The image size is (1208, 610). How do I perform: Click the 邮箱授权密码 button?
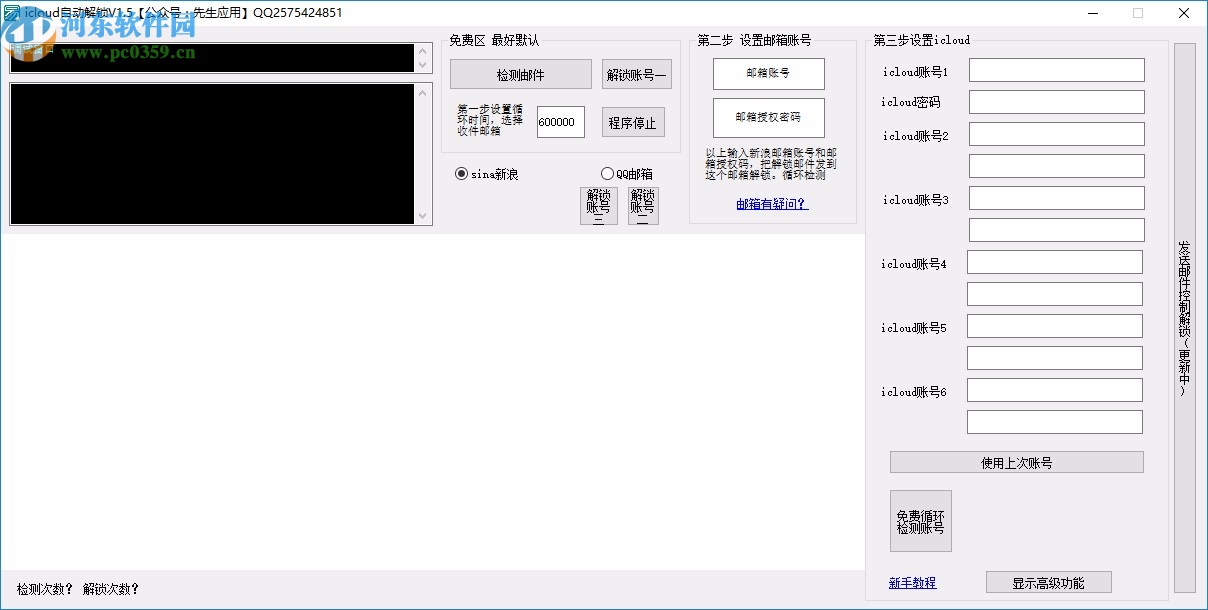pyautogui.click(x=768, y=117)
